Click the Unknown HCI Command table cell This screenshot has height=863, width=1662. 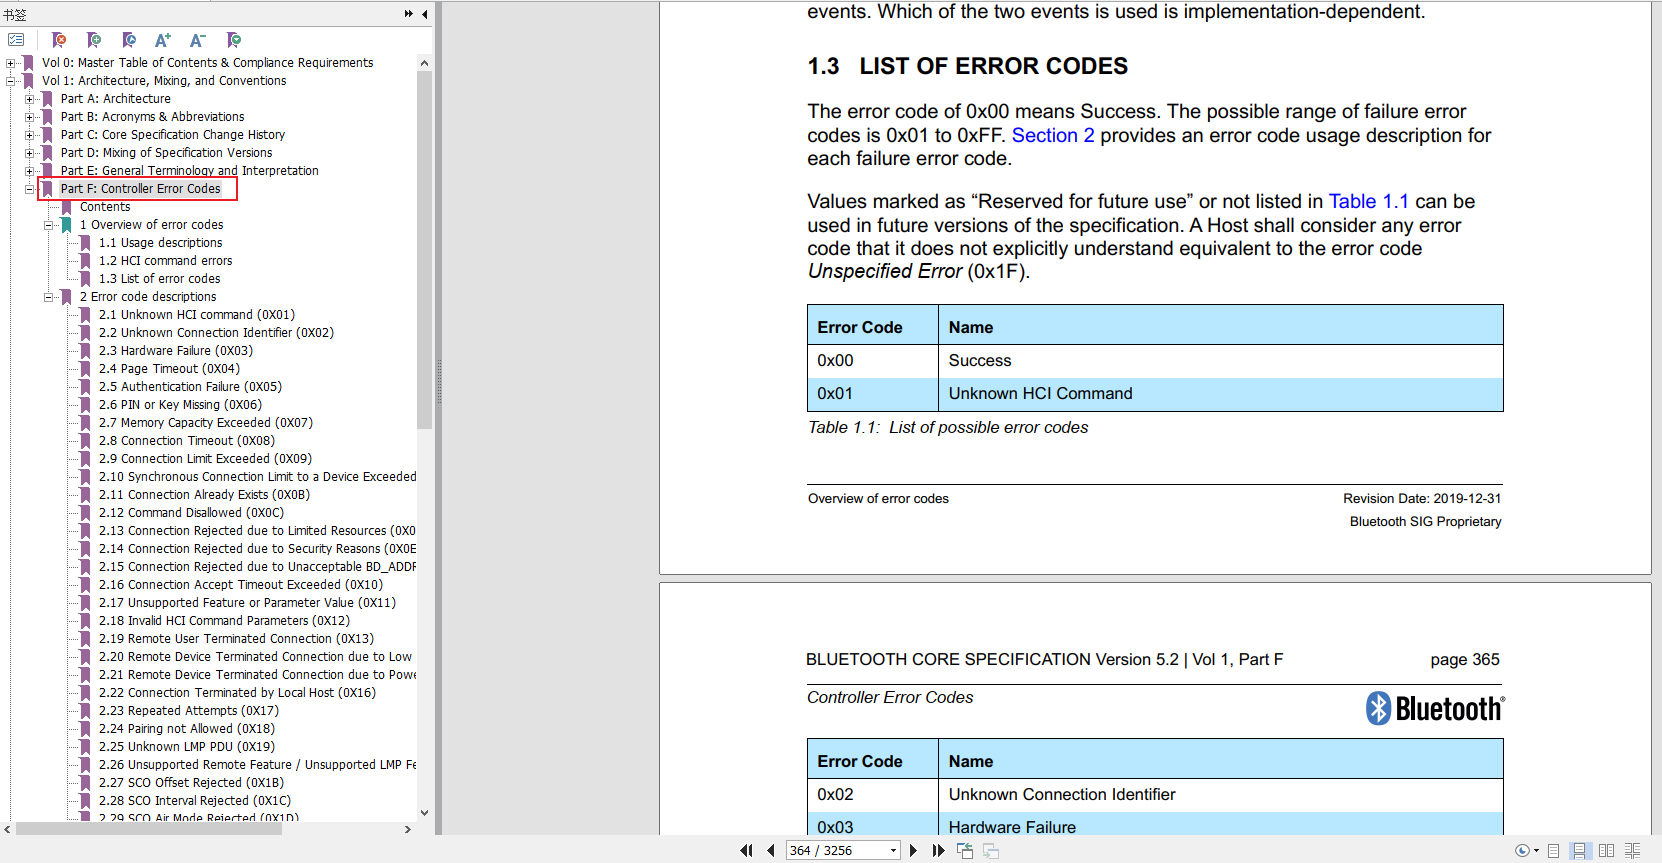pyautogui.click(x=1220, y=394)
